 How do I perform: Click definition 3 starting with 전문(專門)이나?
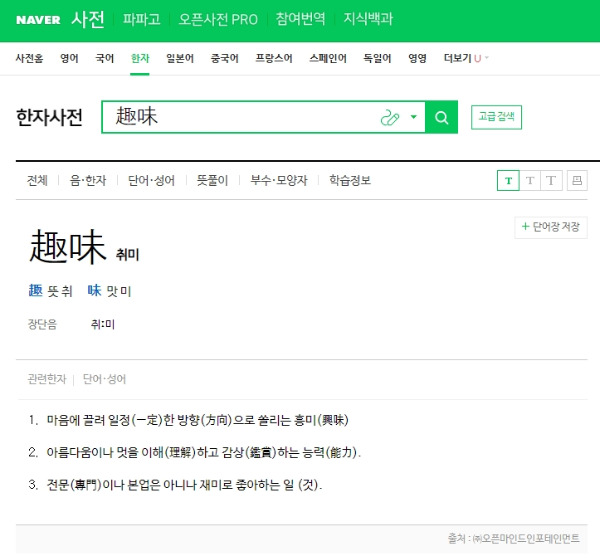click(184, 485)
